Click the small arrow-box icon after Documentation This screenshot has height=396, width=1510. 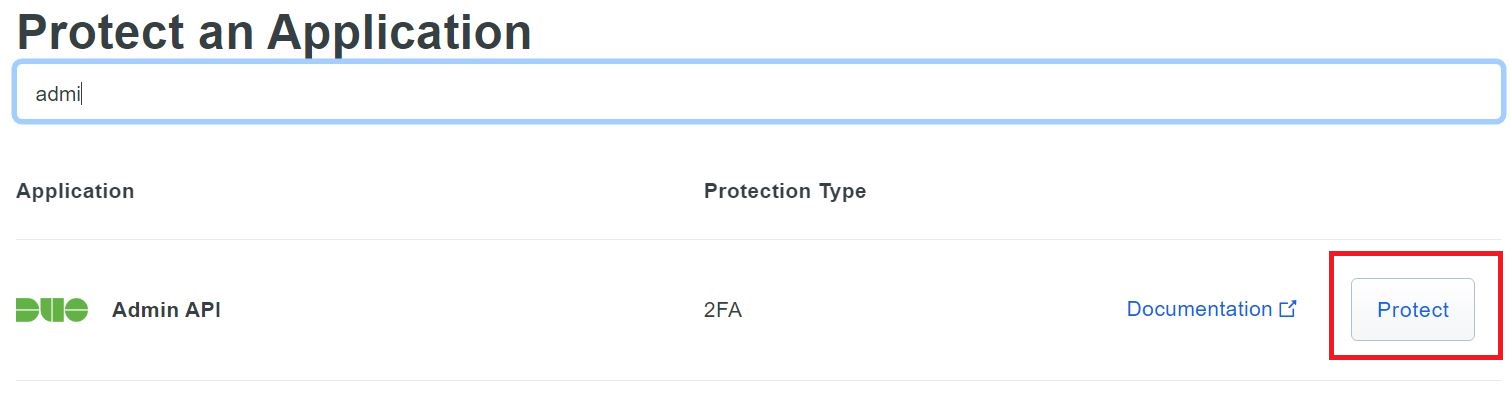pyautogui.click(x=1288, y=309)
